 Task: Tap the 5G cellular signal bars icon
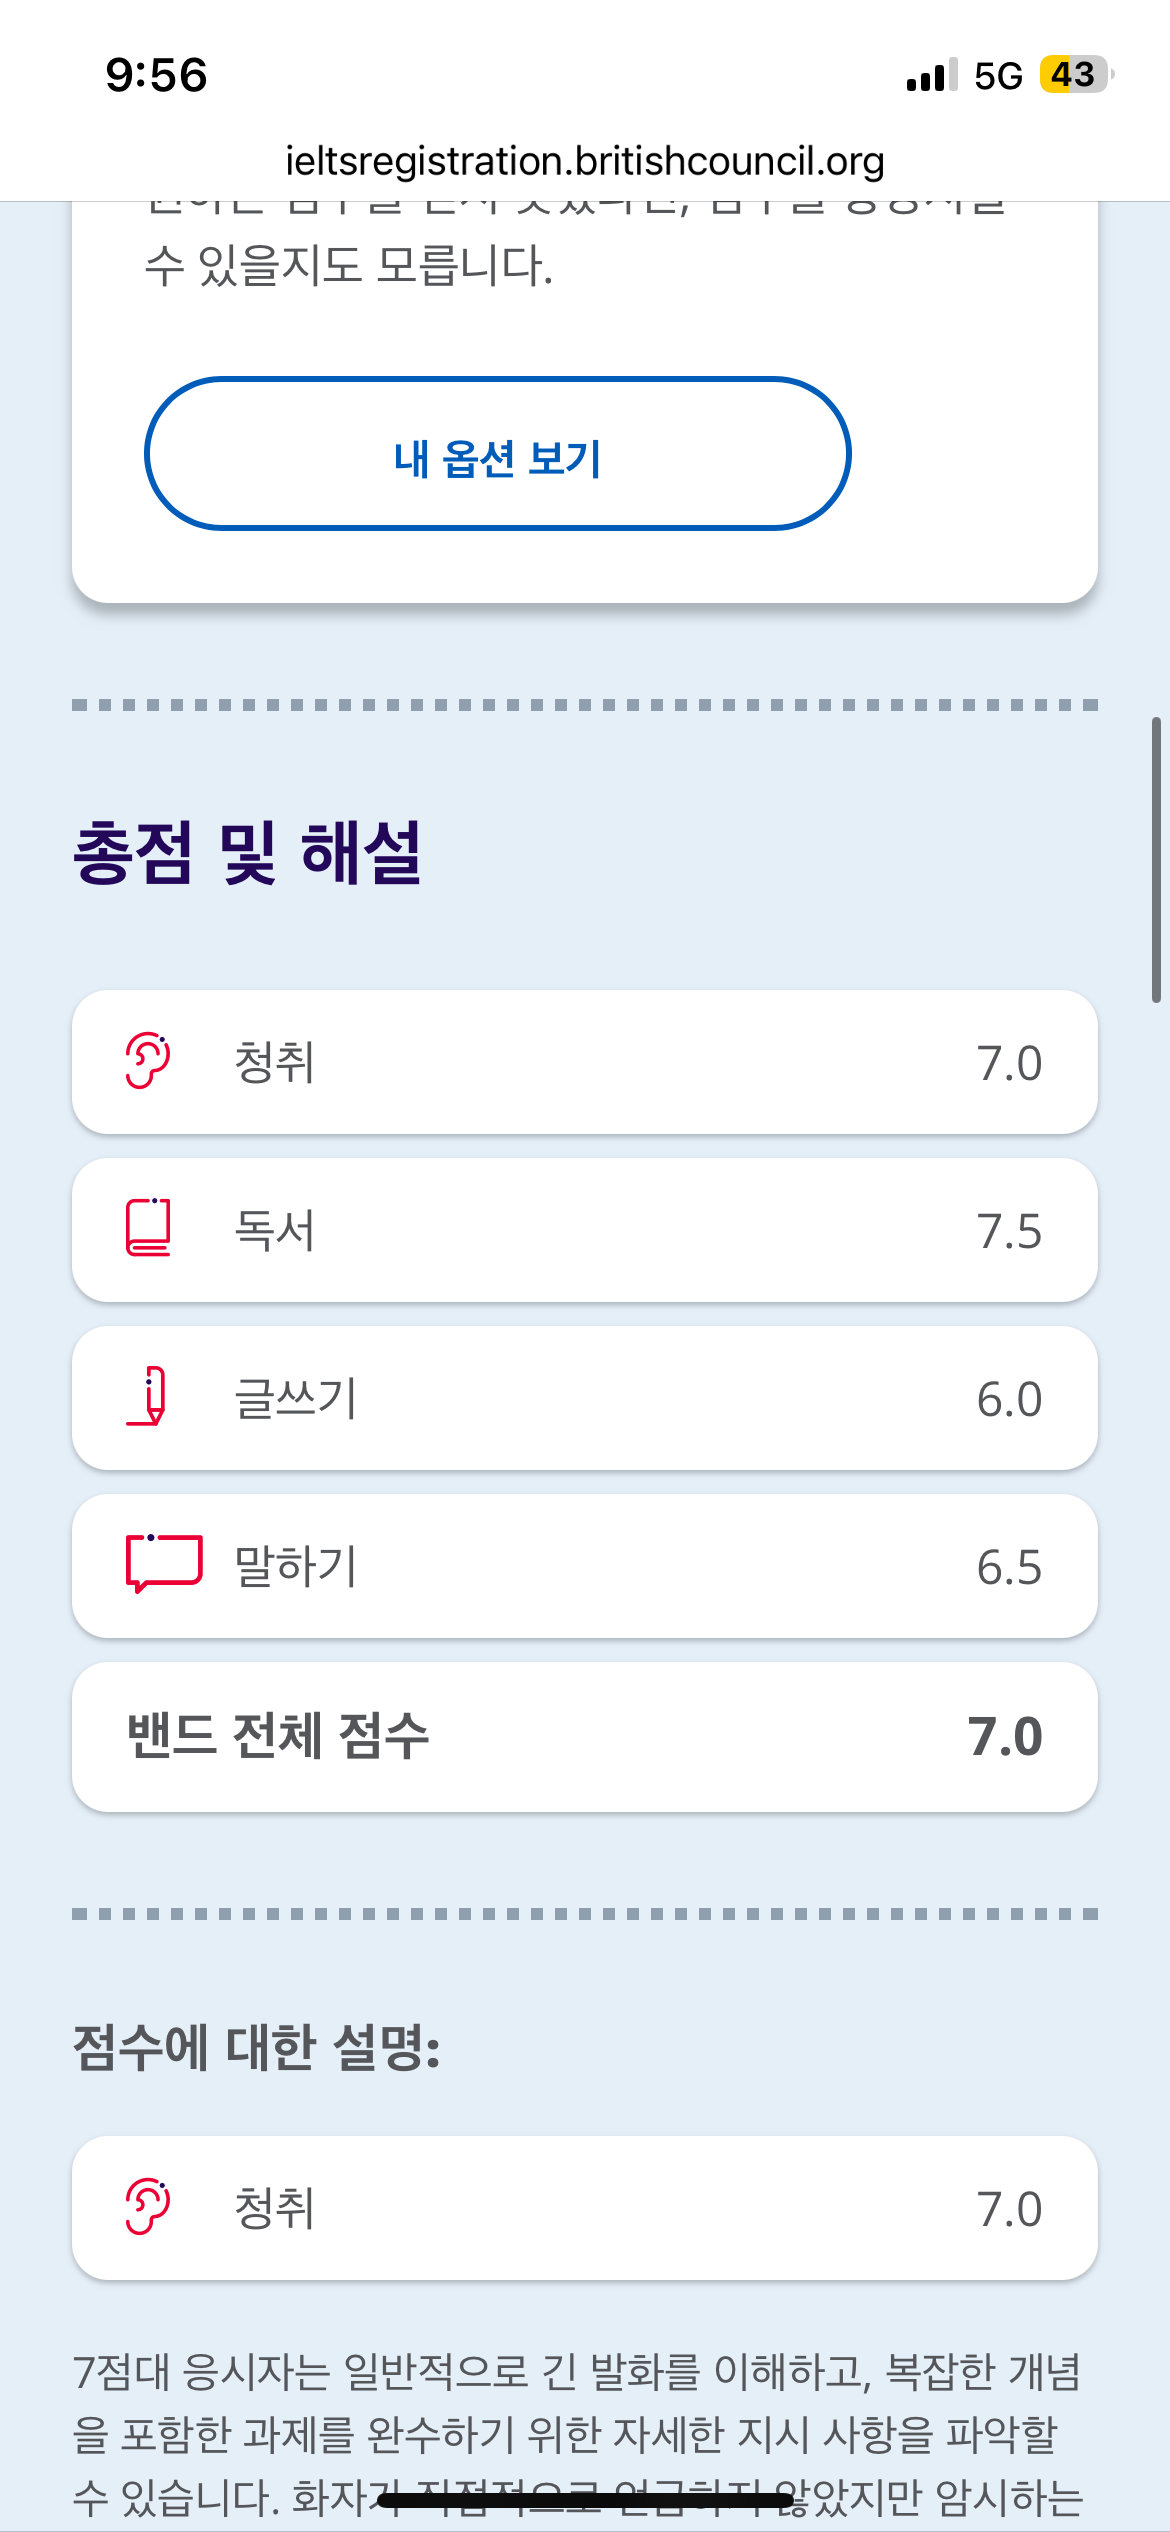click(931, 75)
